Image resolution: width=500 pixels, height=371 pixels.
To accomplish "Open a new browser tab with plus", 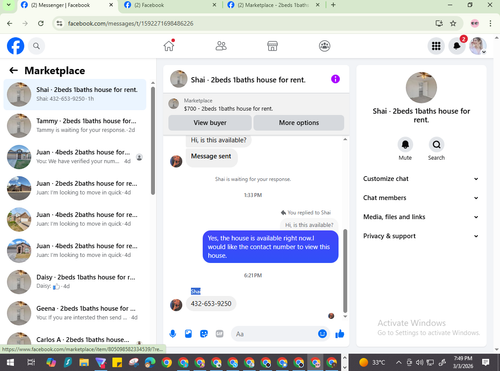I will [x=333, y=5].
